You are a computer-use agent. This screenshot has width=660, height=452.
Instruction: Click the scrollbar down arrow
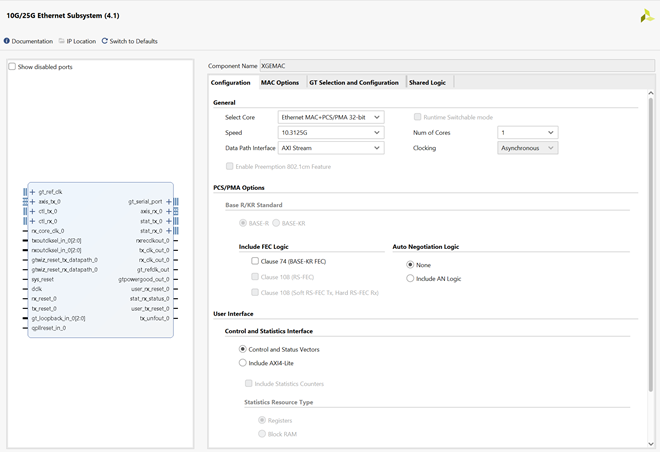[x=651, y=444]
